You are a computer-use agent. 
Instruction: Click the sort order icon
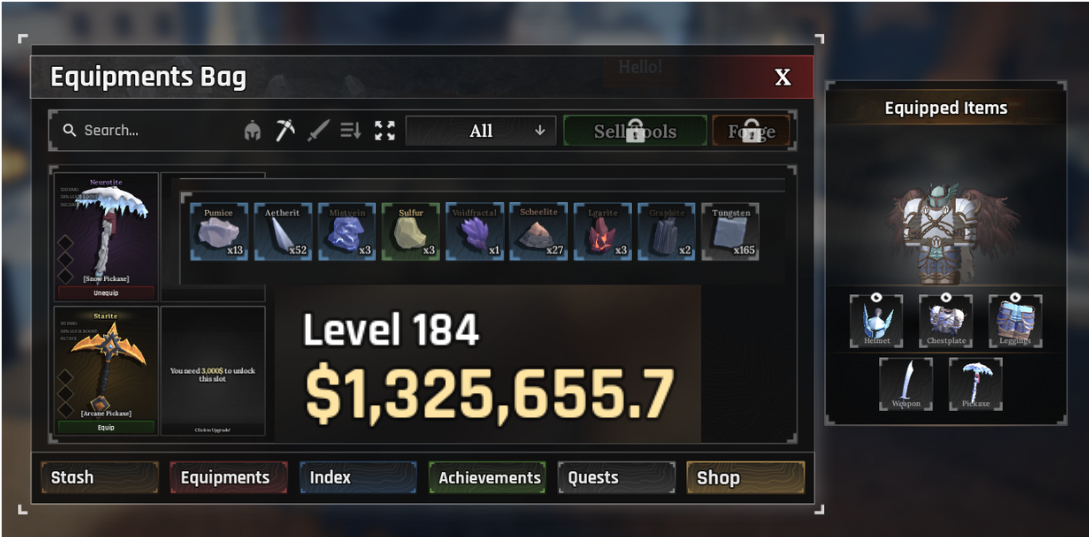(x=351, y=130)
